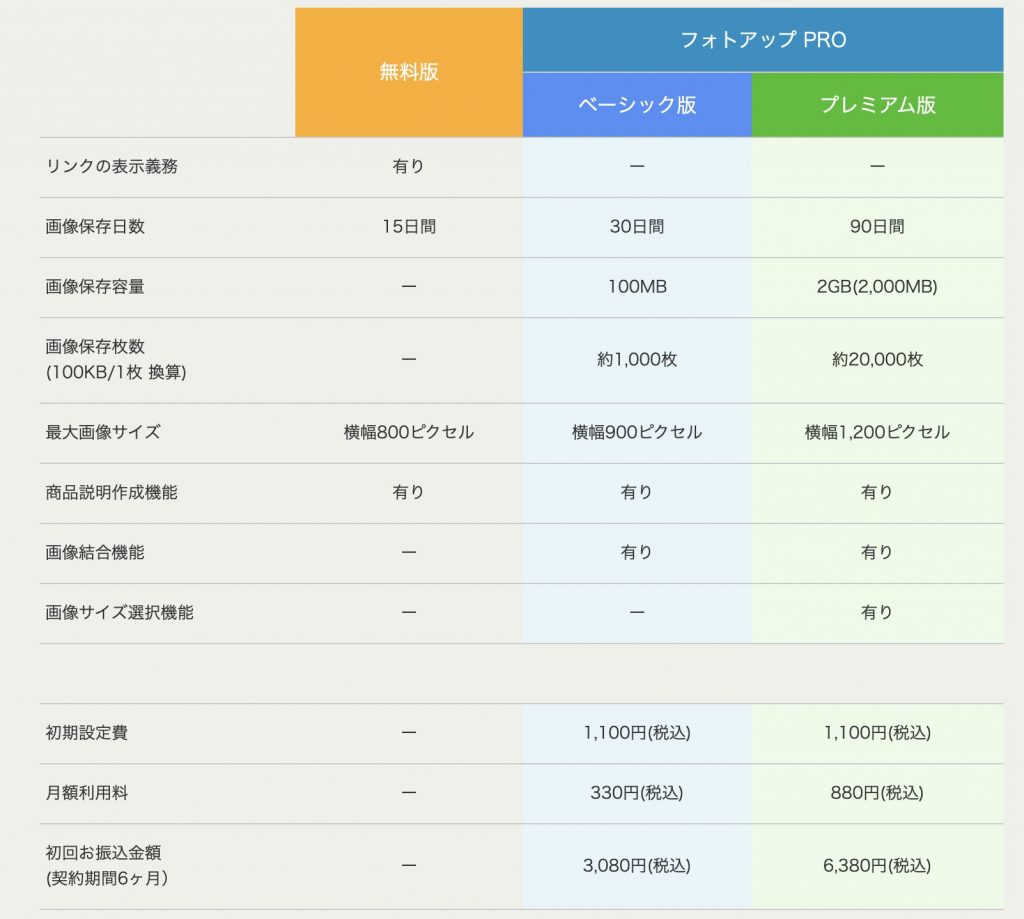1024x919 pixels.
Task: Click 330円(税込) monthly fee cell
Action: tap(637, 793)
